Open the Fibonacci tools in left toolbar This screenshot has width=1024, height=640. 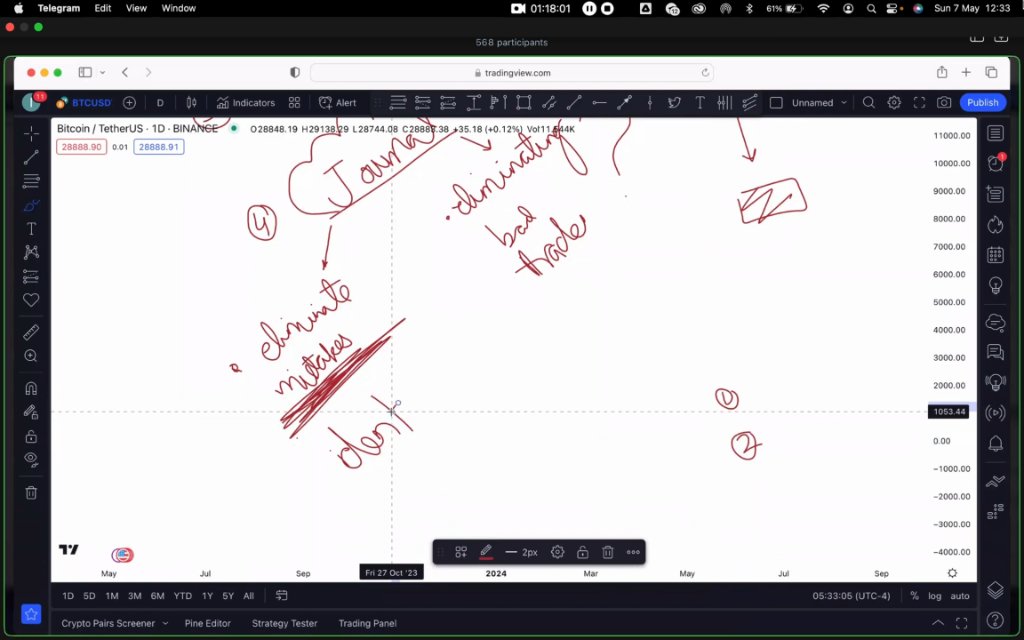(31, 181)
